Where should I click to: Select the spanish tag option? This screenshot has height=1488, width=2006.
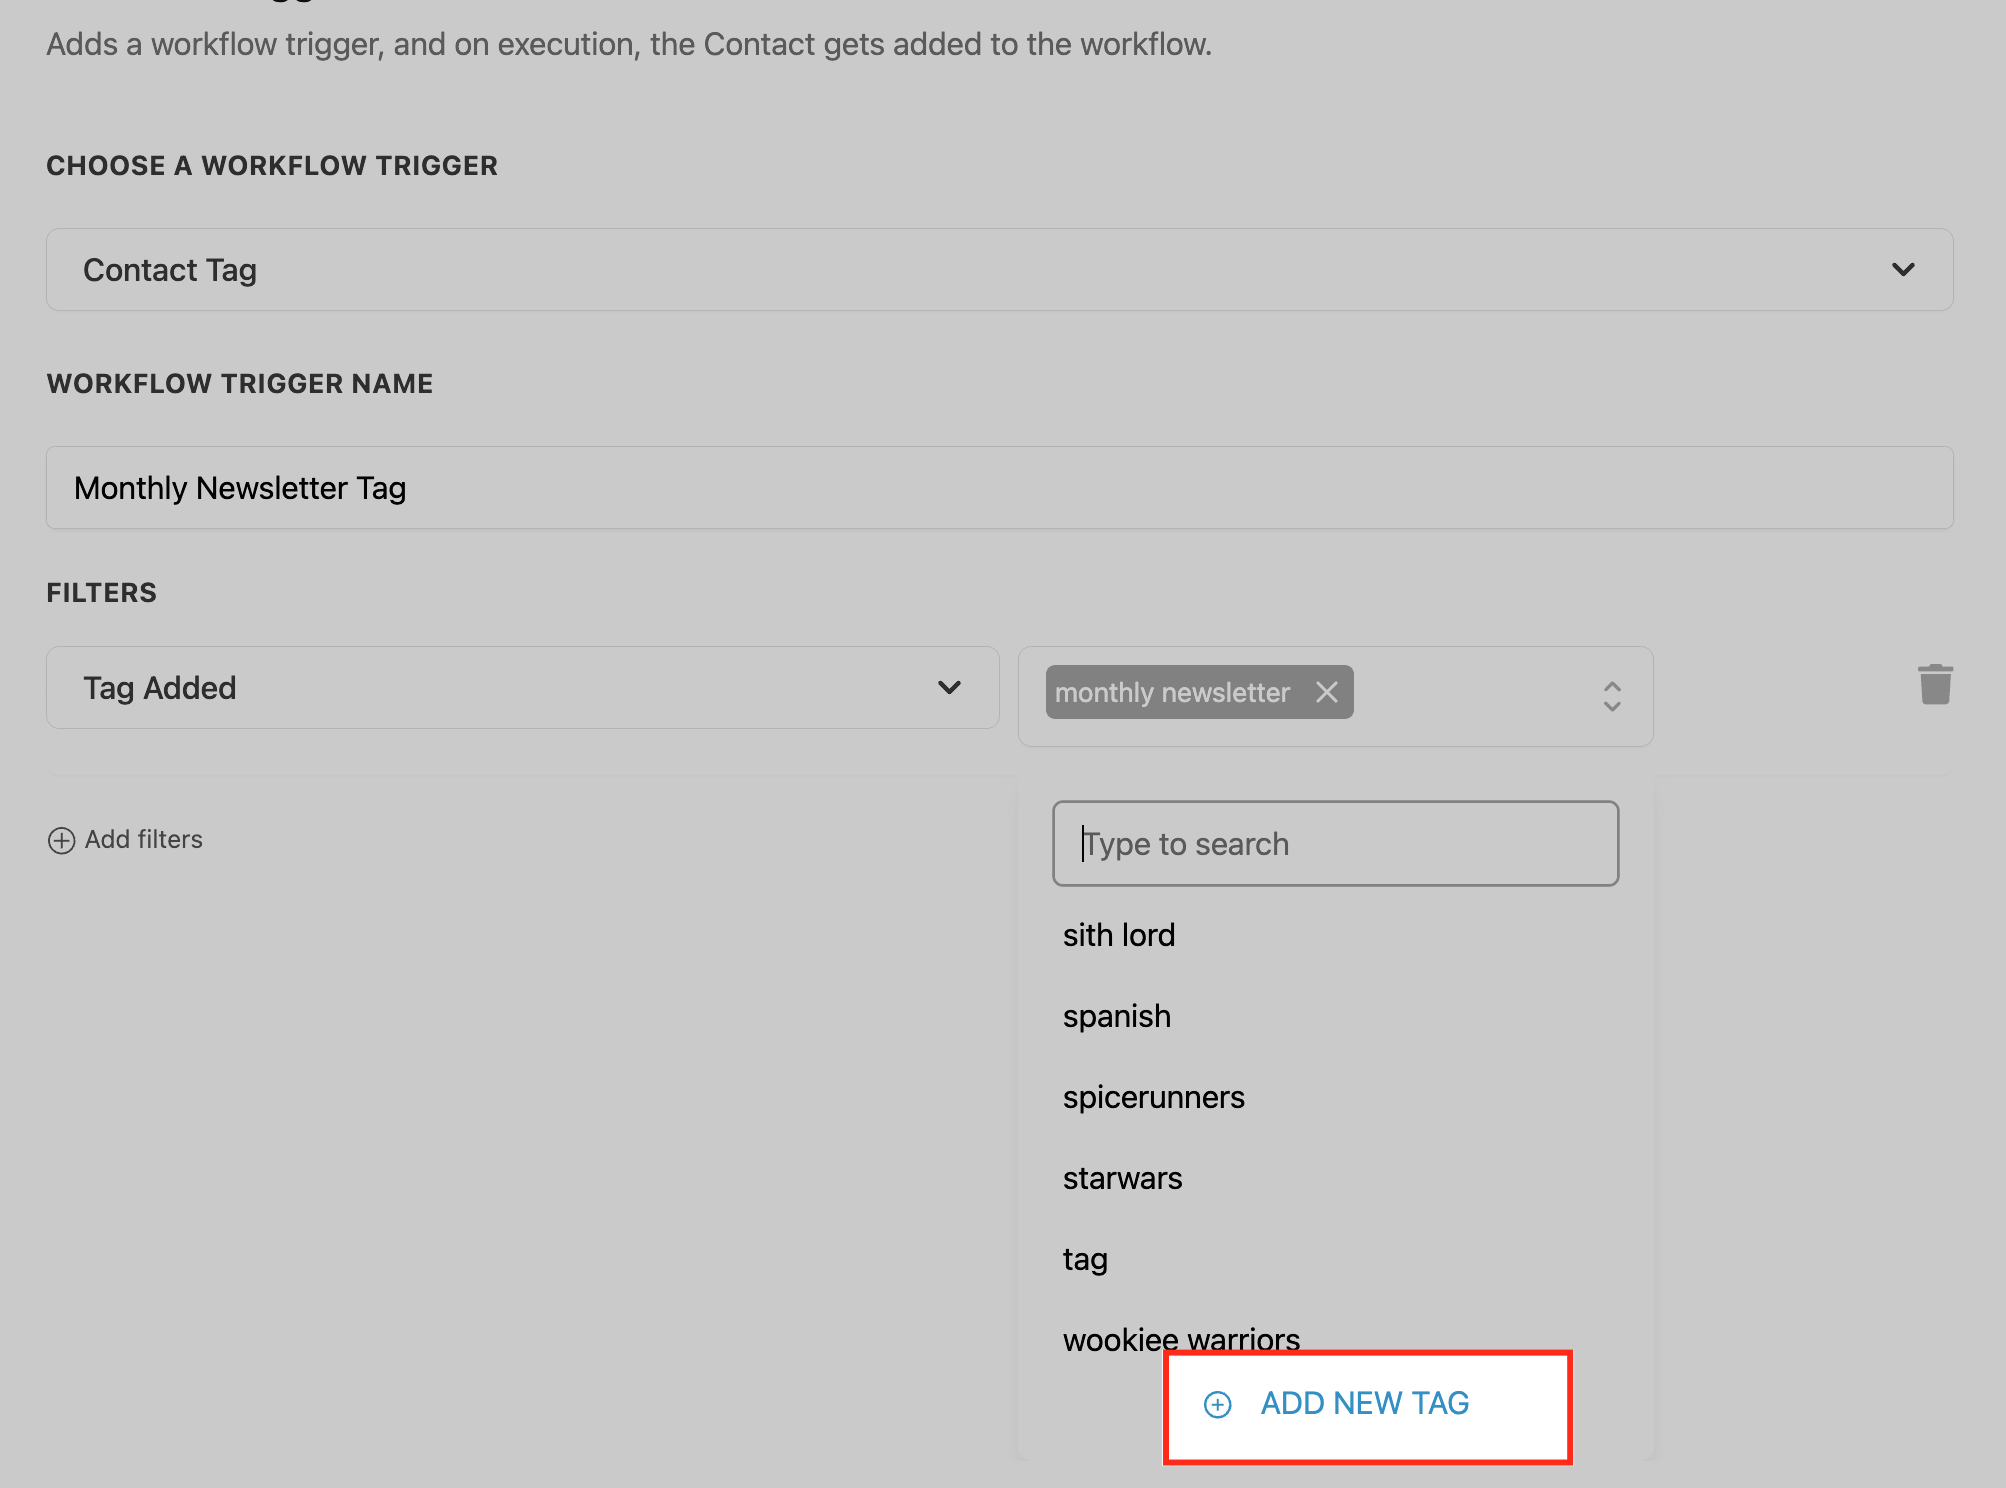pyautogui.click(x=1117, y=1016)
